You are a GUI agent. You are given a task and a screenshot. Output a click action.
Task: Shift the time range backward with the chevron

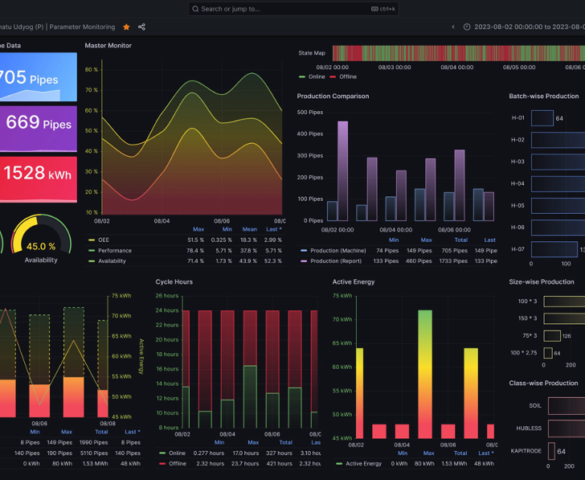pos(453,27)
